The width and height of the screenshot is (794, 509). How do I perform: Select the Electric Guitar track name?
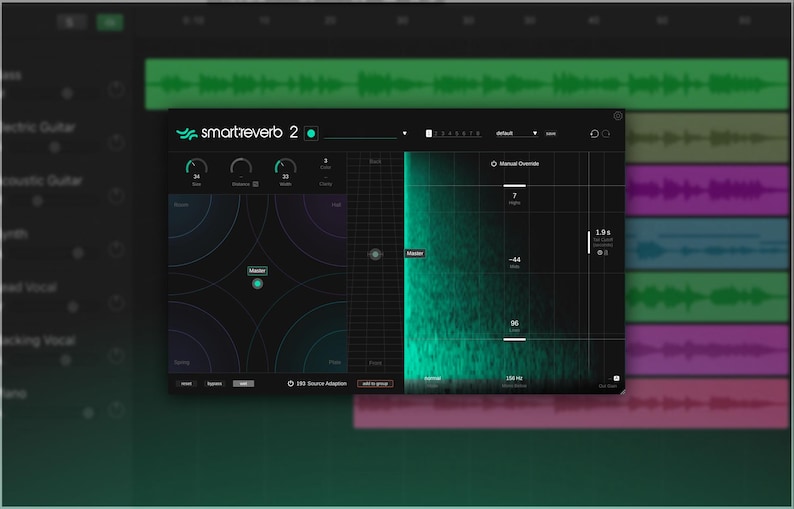[38, 127]
